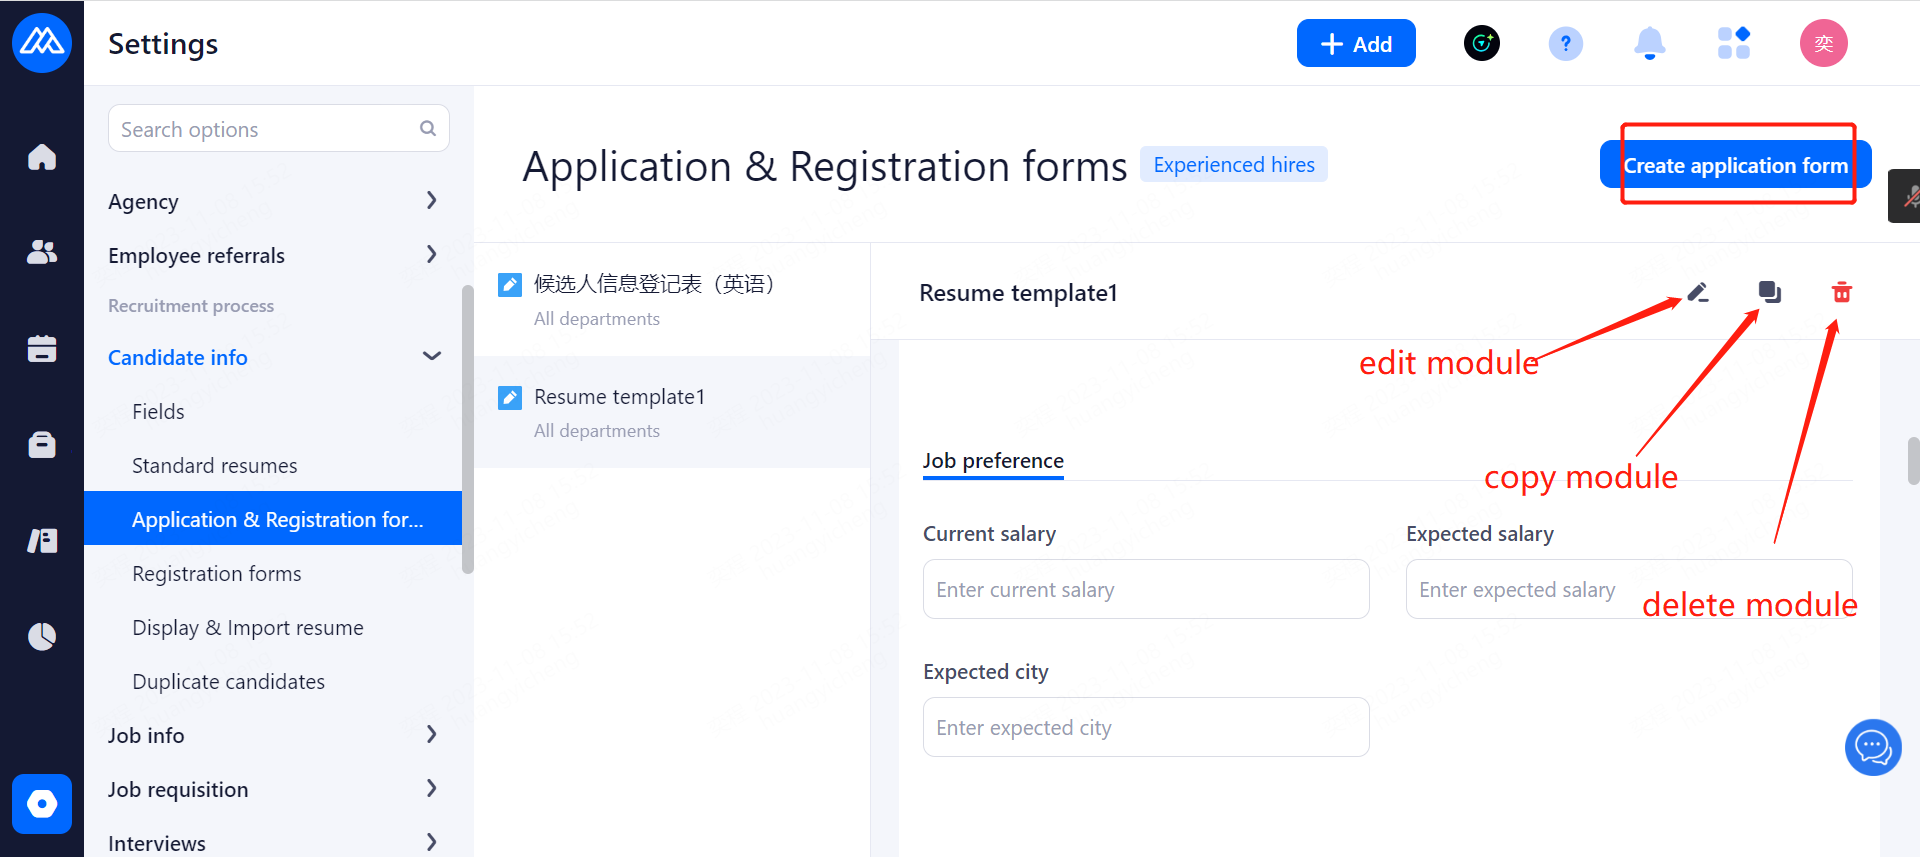Expand the Employee referrals section

click(x=431, y=255)
